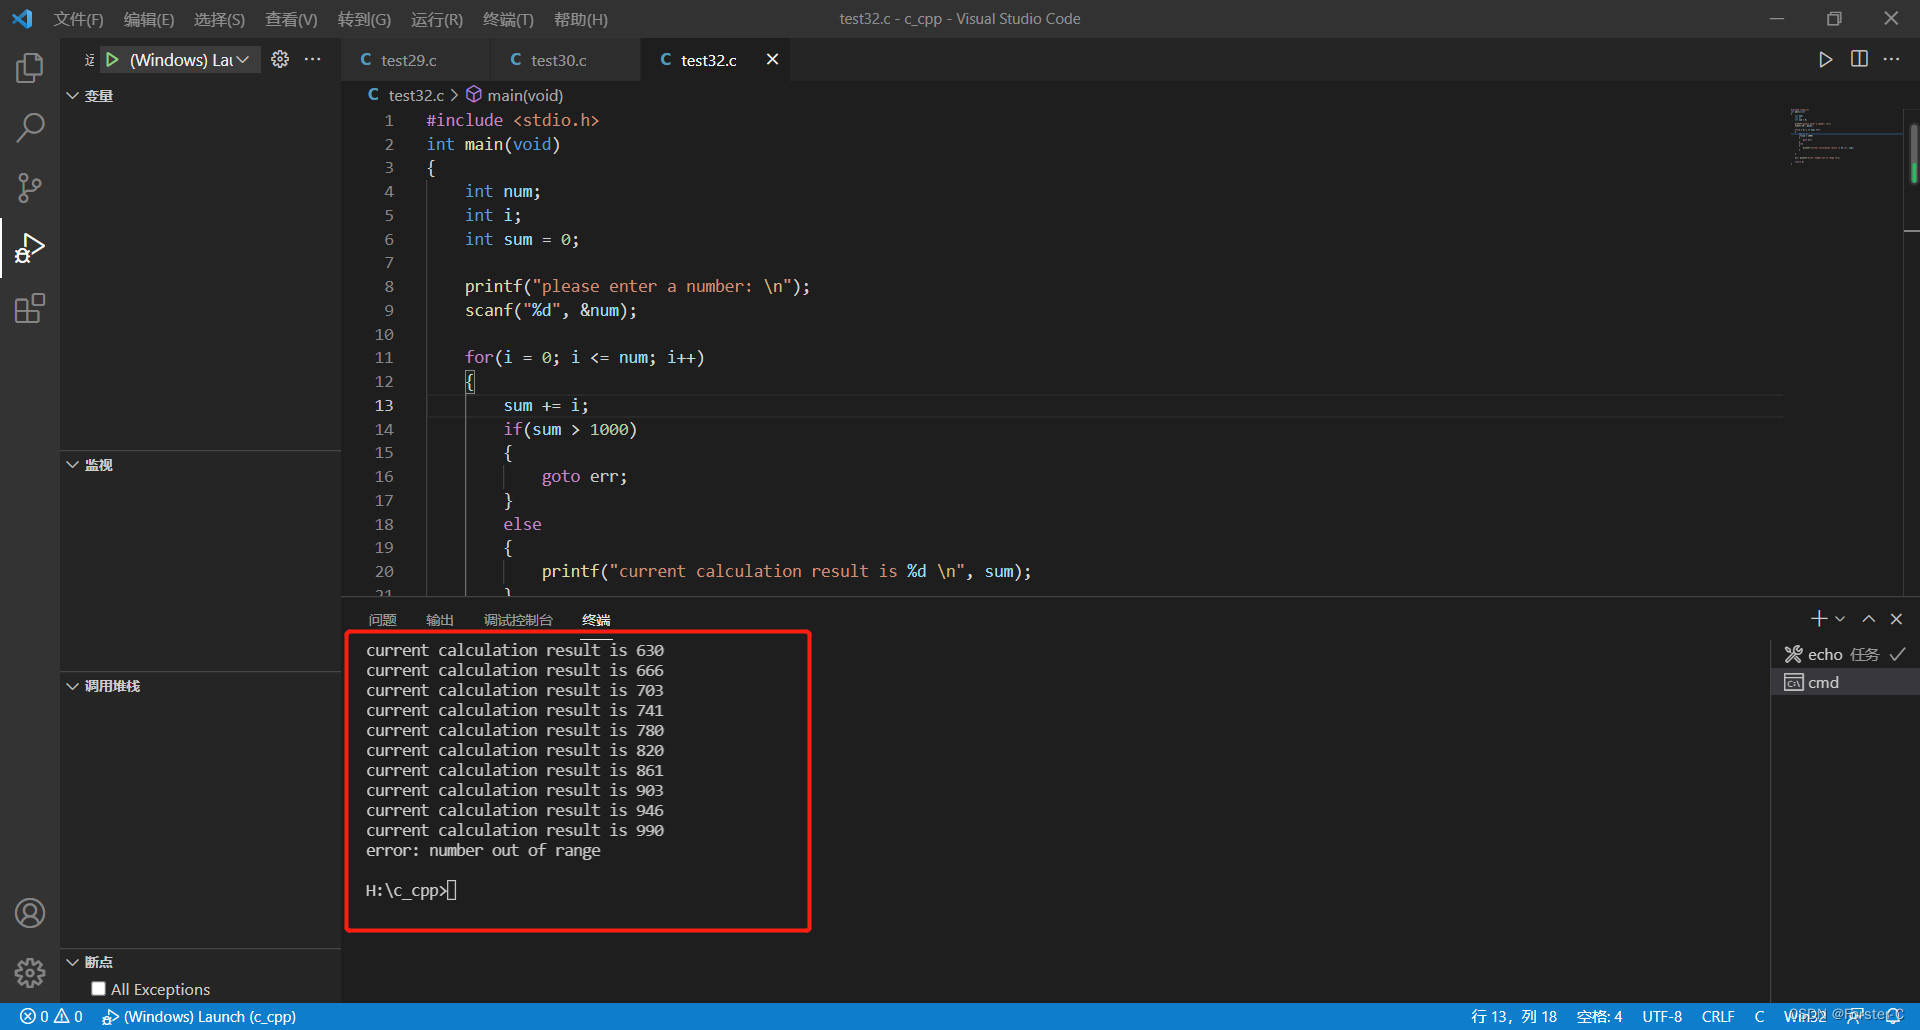Screen dimensions: 1920x1030
Task: Change line ending CRLF in status bar
Action: coord(1718,1016)
